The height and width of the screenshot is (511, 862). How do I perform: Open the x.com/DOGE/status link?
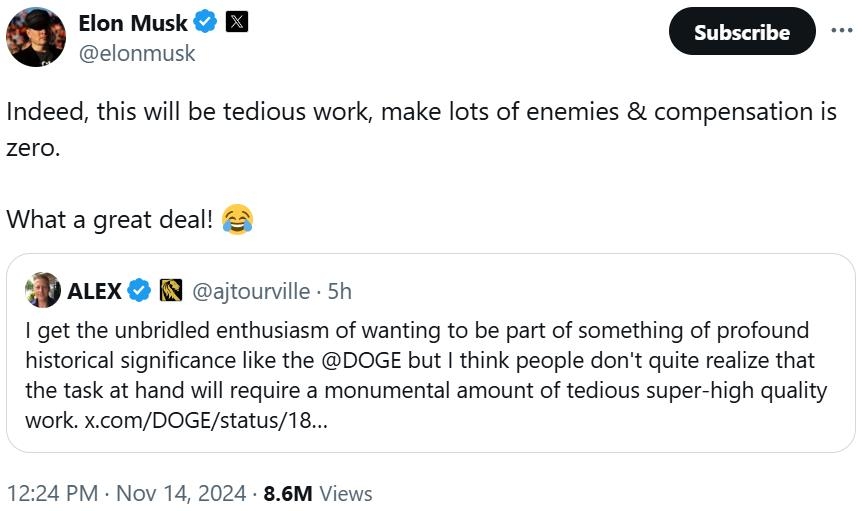tap(205, 421)
